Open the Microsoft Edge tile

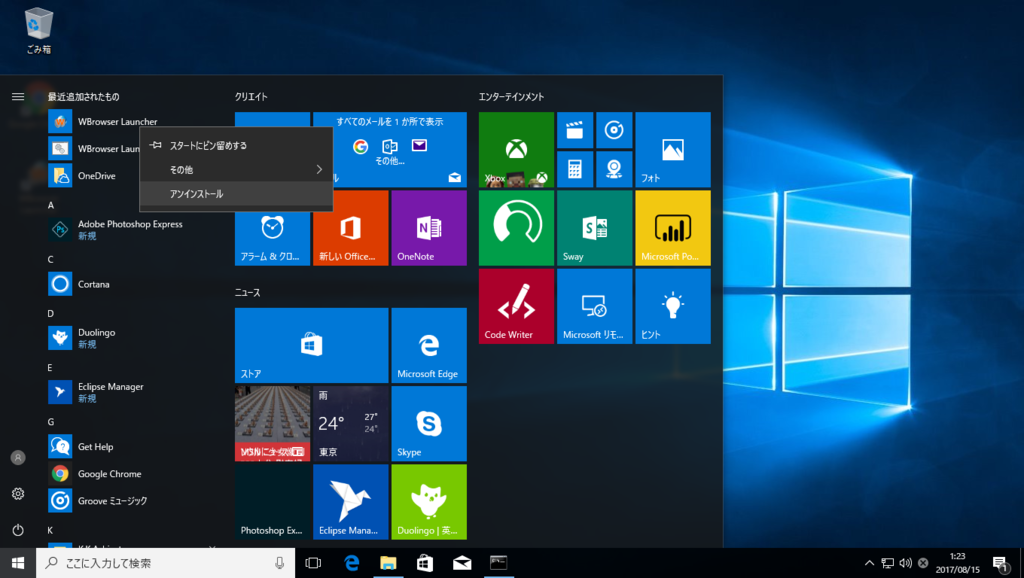coord(429,345)
